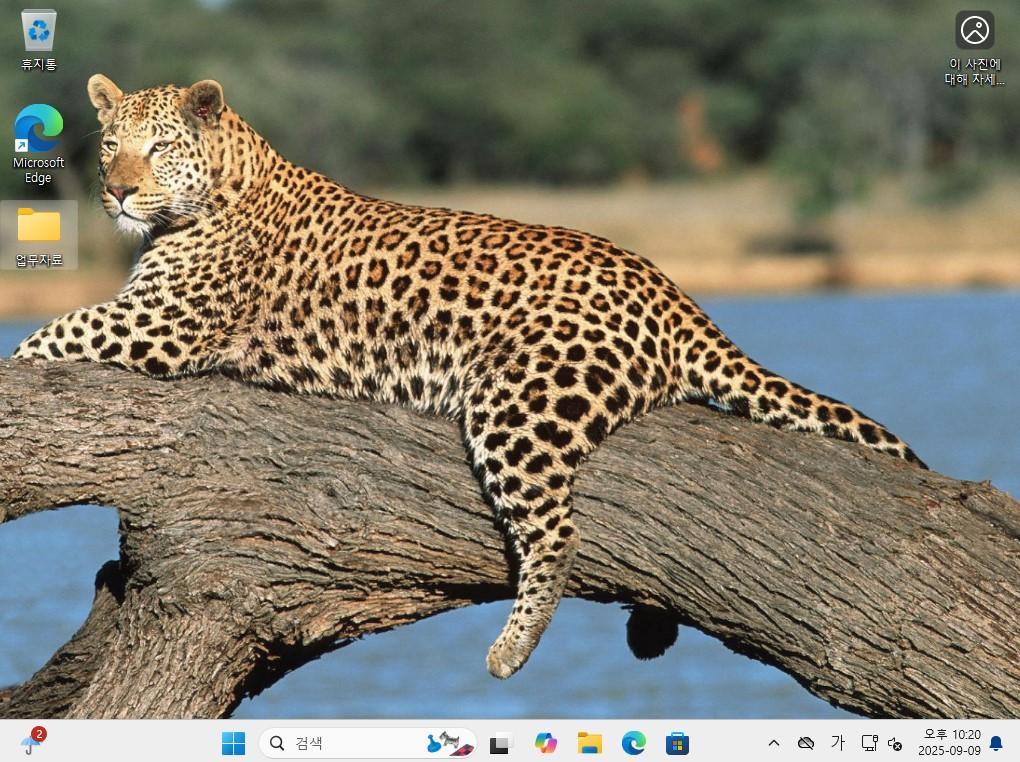
Task: Open the network status tray icon
Action: (869, 743)
